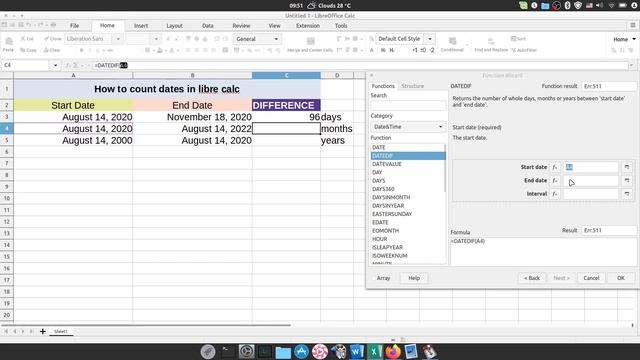This screenshot has height=360, width=640.
Task: Click the Sort tool
Action: point(518,39)
